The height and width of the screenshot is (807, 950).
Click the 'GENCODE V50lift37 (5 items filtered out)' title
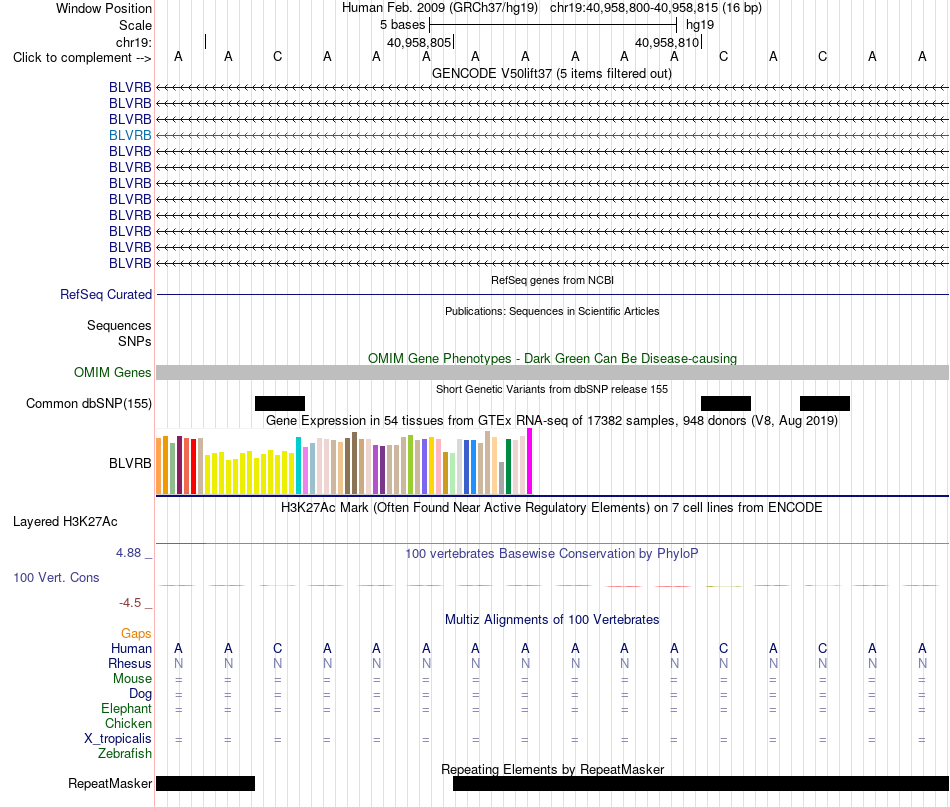pos(552,74)
